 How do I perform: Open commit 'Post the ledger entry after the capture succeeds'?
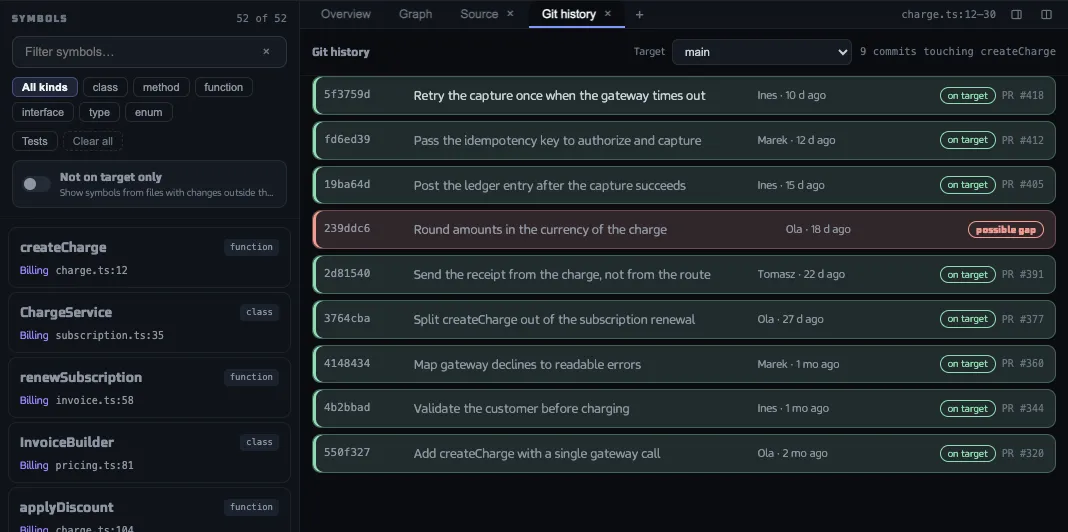(x=550, y=185)
